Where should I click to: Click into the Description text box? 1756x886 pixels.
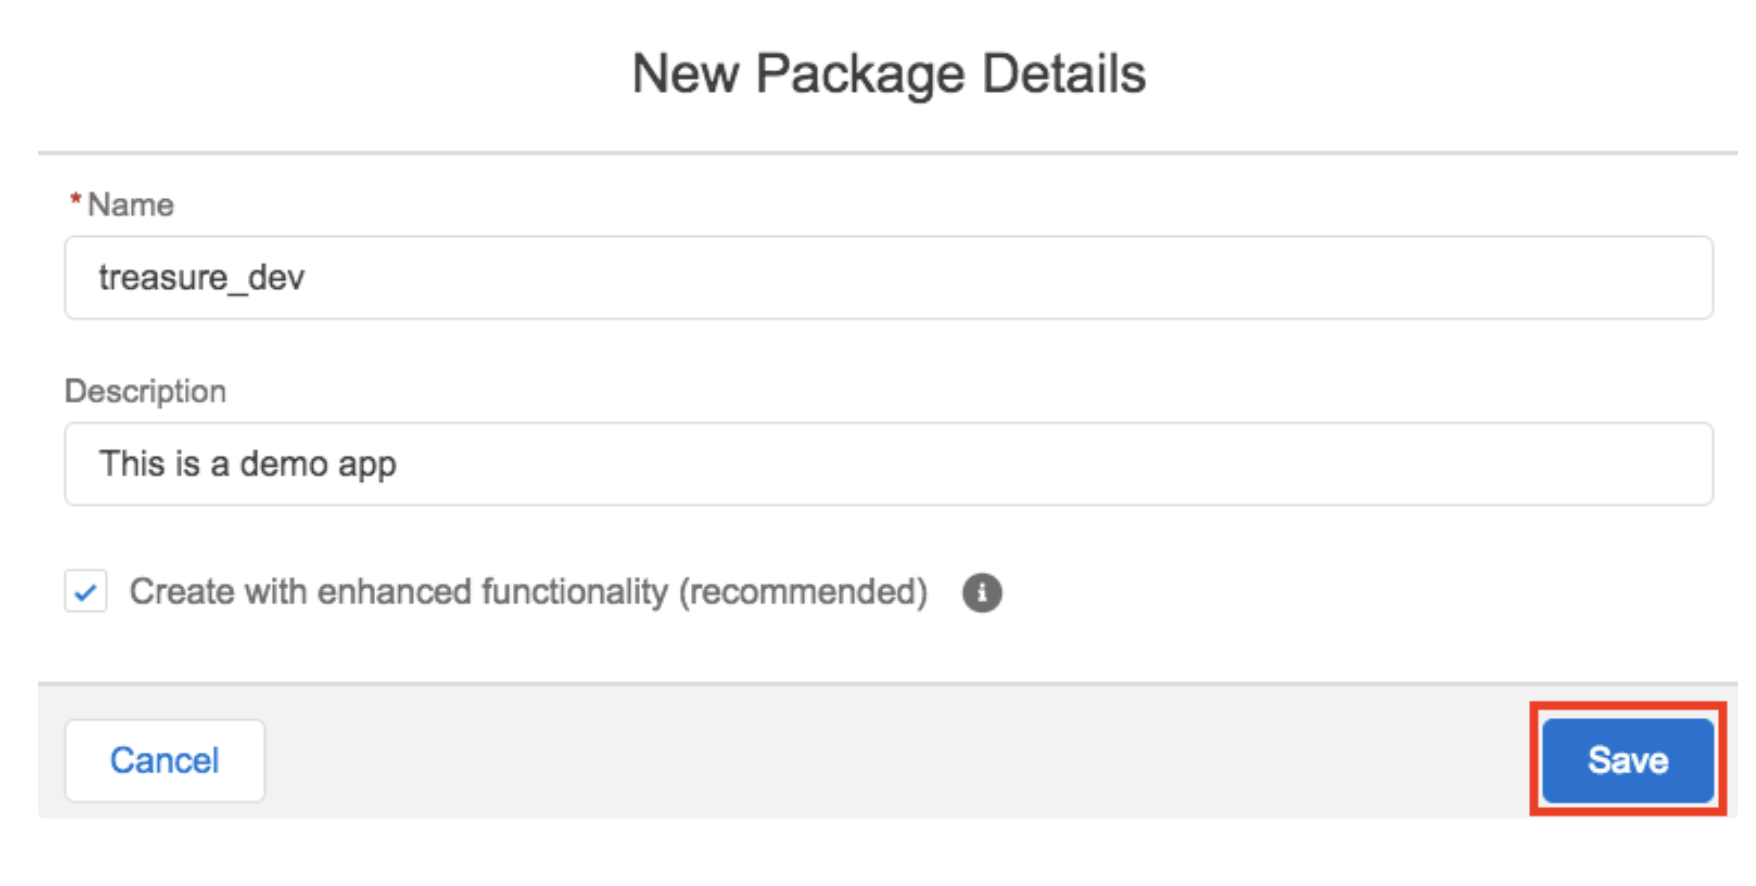coord(888,464)
